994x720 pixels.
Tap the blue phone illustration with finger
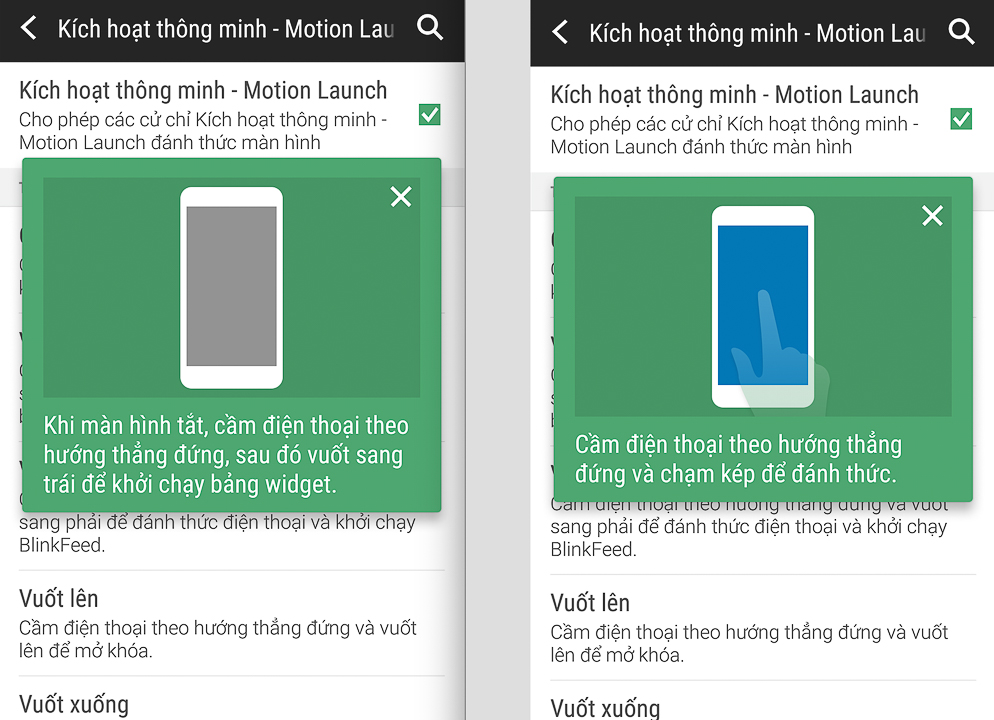pyautogui.click(x=763, y=307)
